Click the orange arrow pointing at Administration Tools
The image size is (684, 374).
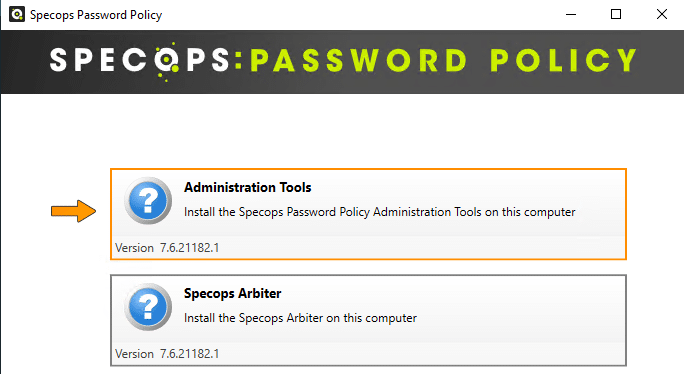click(73, 211)
